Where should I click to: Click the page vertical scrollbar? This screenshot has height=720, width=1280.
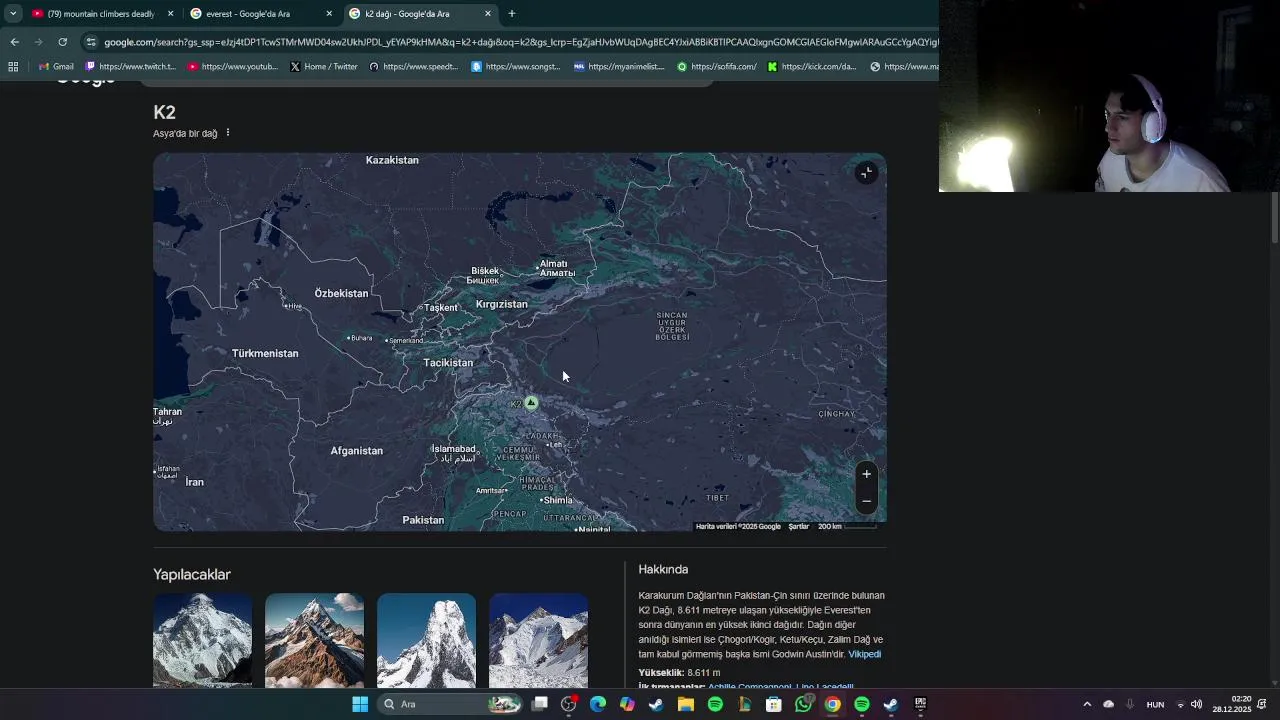pos(1274,215)
